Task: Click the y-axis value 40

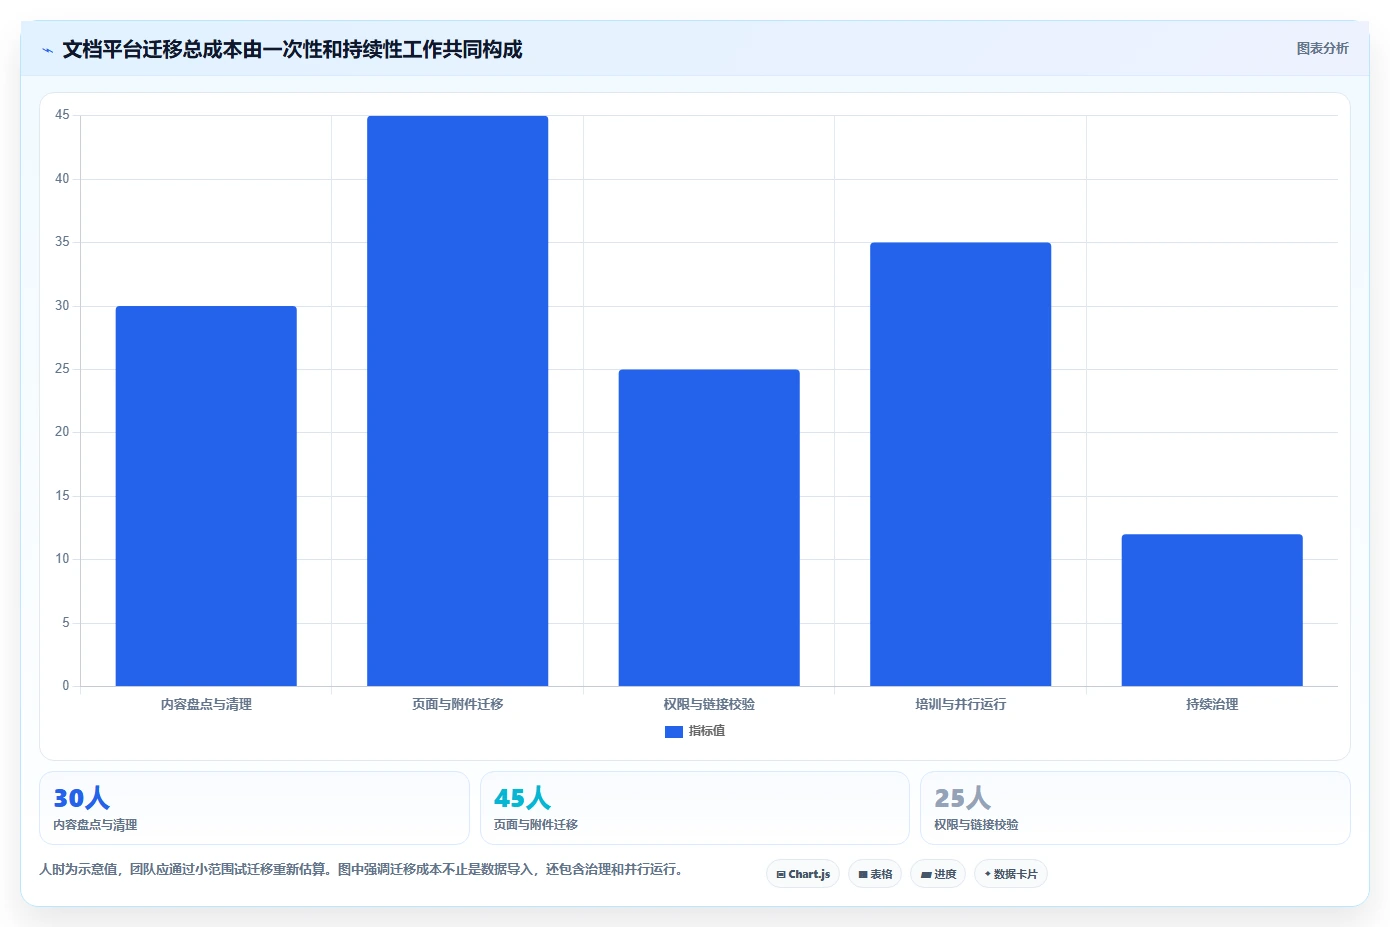Action: tap(62, 179)
